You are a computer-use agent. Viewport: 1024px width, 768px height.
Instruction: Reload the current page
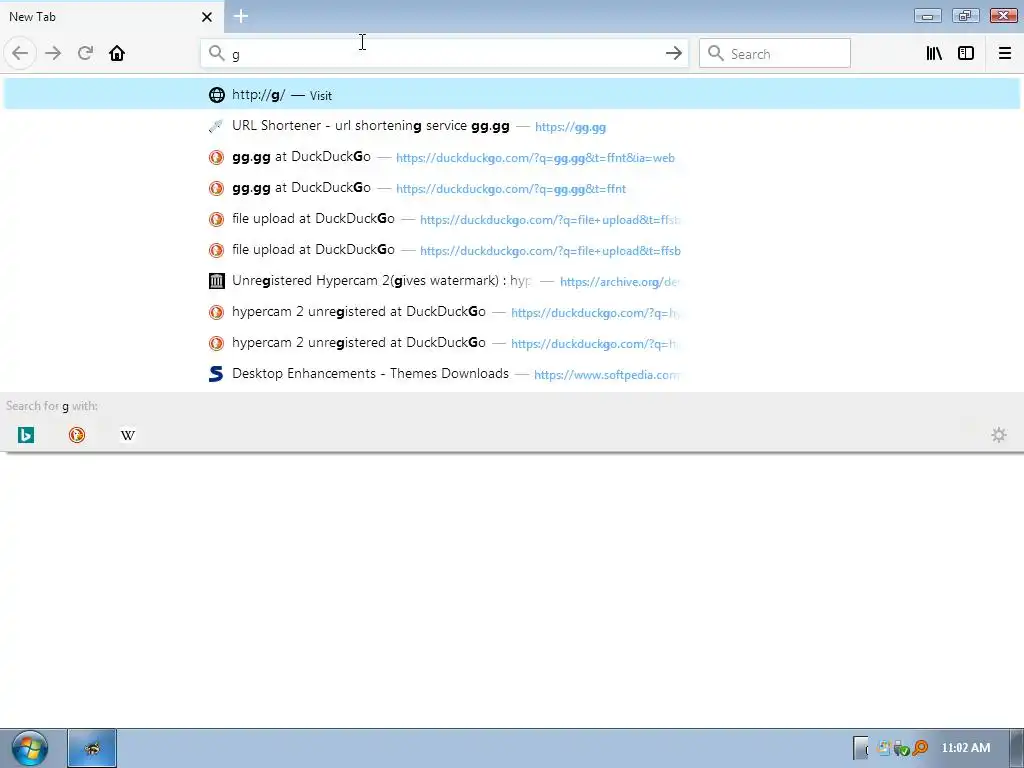click(85, 53)
